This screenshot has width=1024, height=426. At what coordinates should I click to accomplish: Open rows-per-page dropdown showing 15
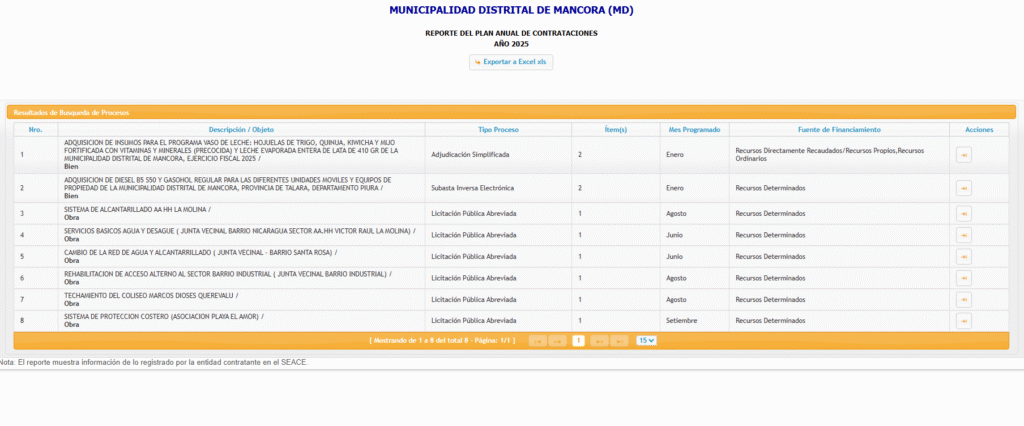pos(646,340)
